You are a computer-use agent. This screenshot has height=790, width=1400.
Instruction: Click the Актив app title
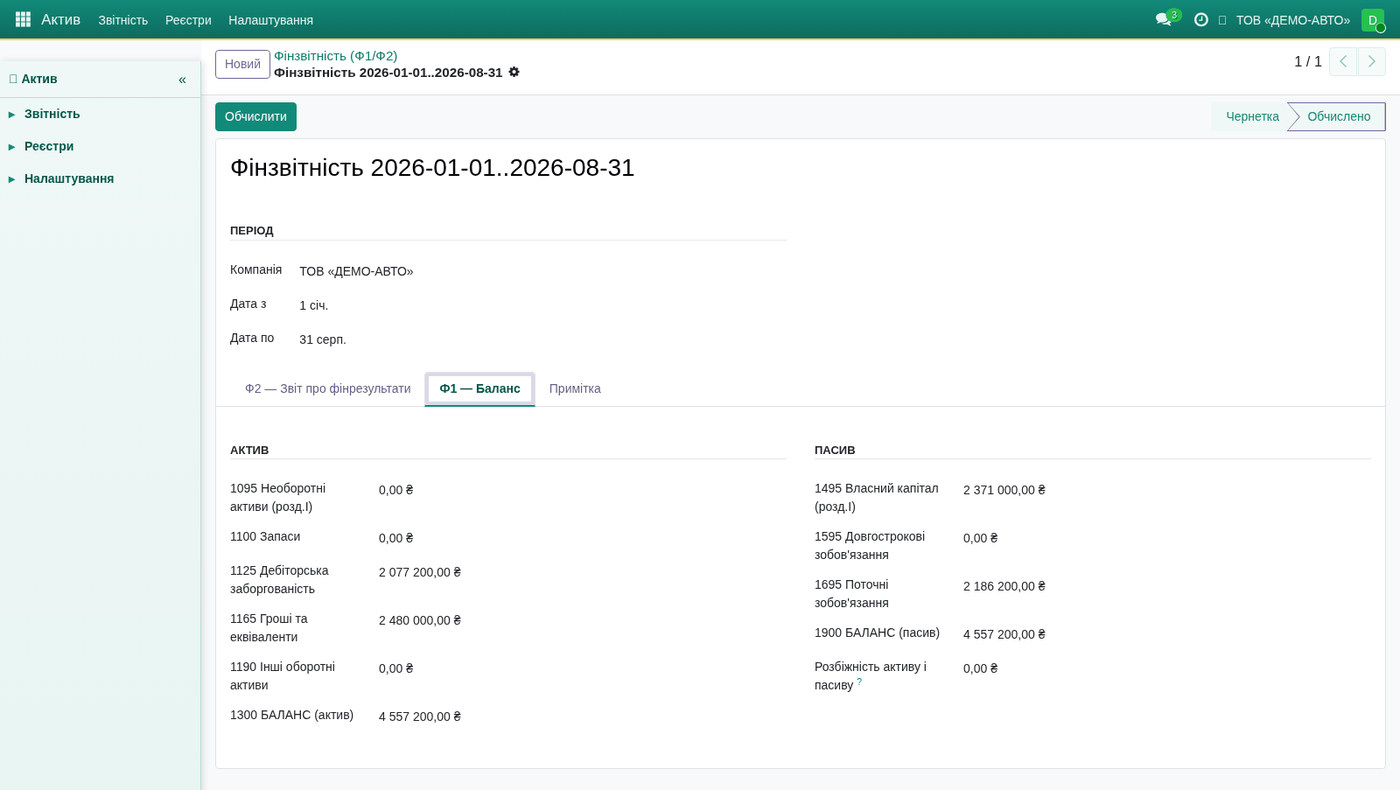(x=61, y=19)
